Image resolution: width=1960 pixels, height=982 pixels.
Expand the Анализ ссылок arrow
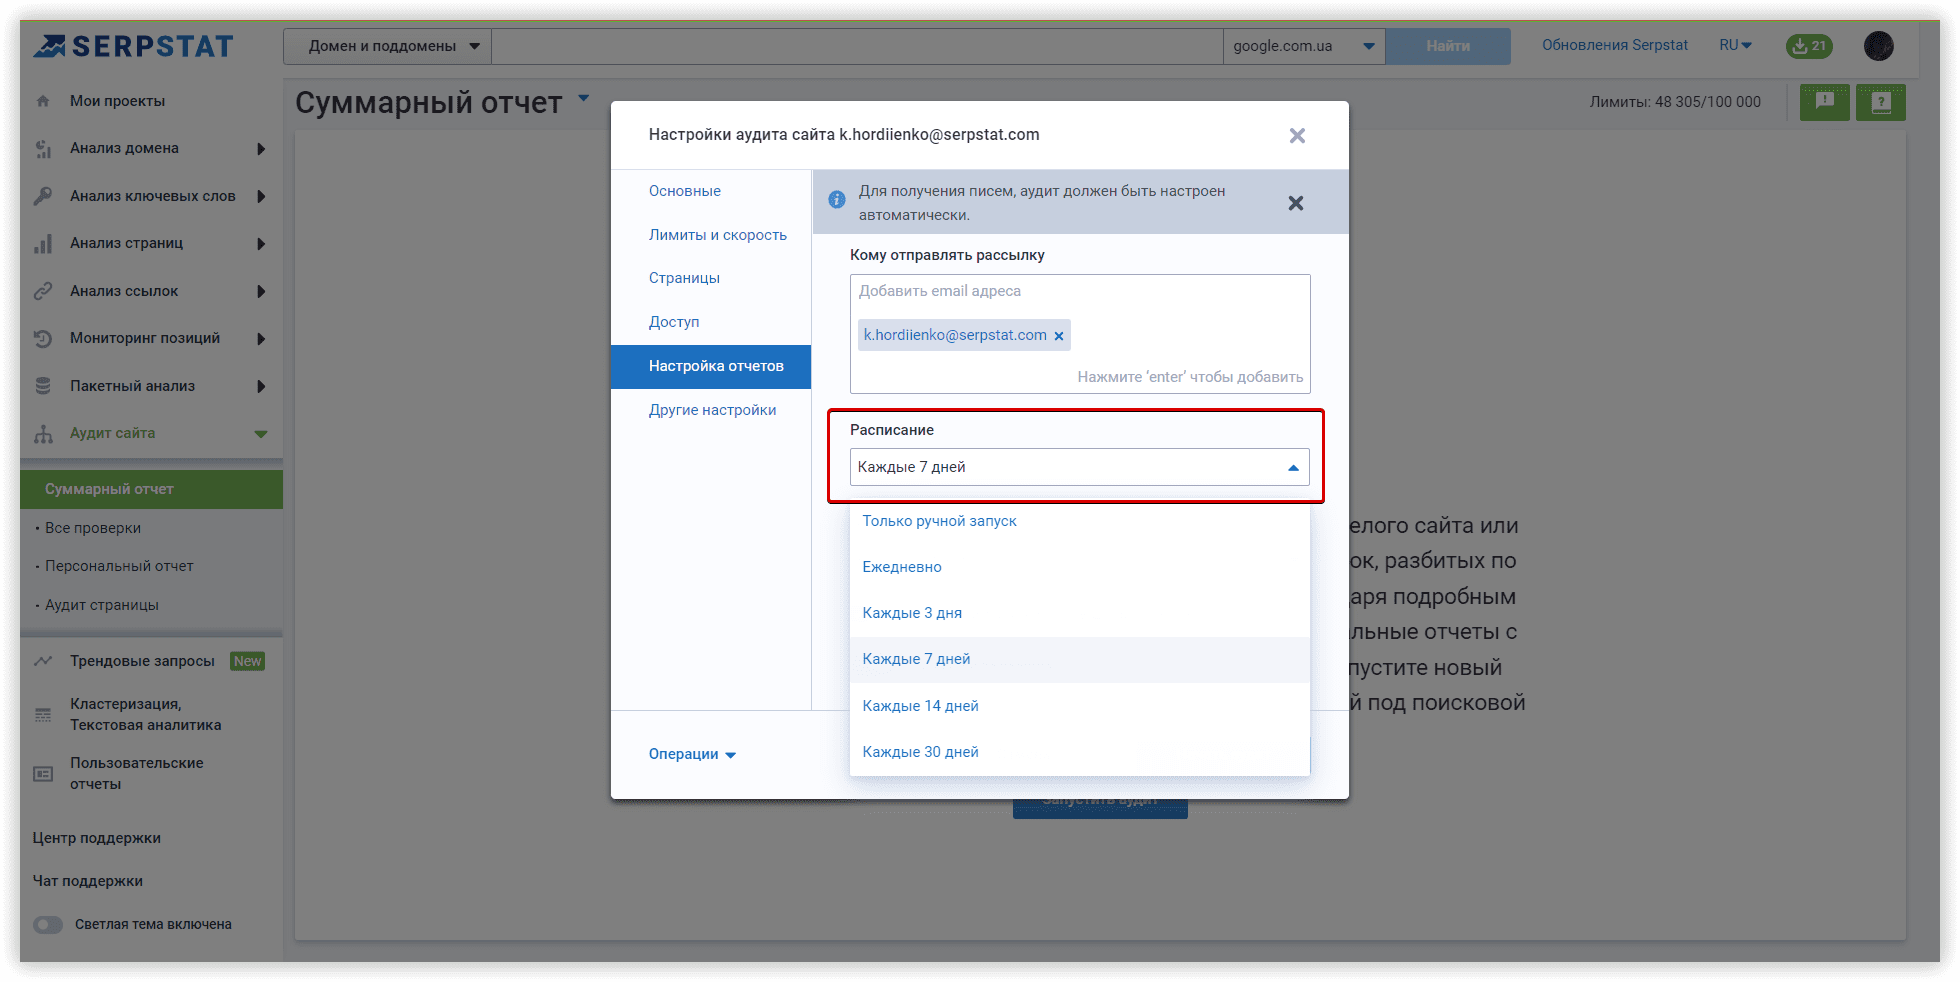pyautogui.click(x=261, y=291)
